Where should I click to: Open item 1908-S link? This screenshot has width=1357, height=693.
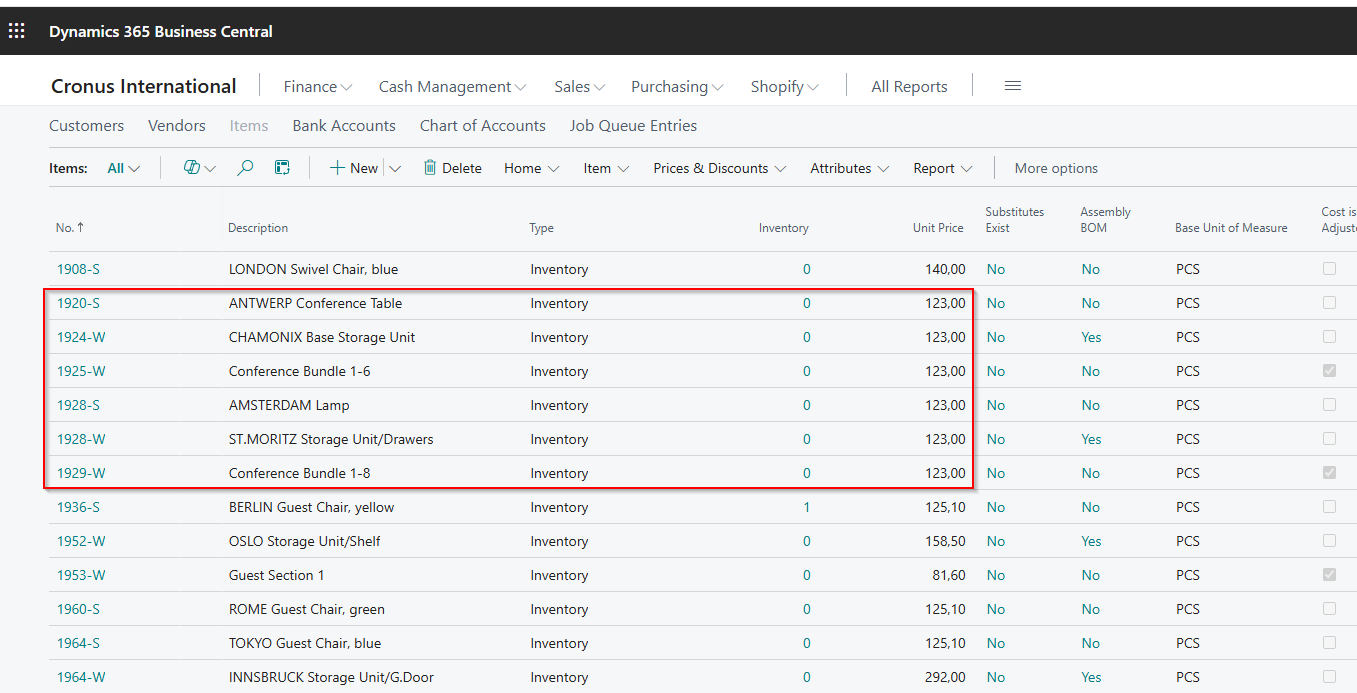78,269
